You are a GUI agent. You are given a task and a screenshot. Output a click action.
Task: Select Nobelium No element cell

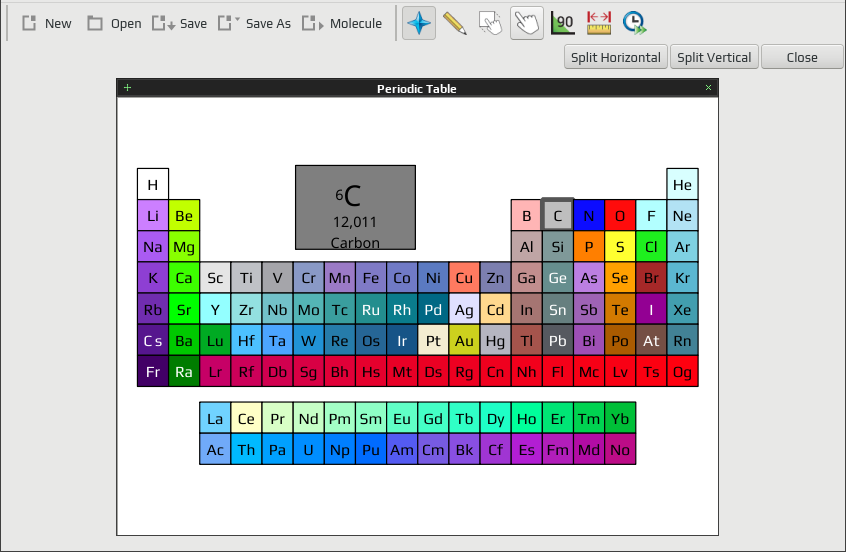[x=620, y=449]
